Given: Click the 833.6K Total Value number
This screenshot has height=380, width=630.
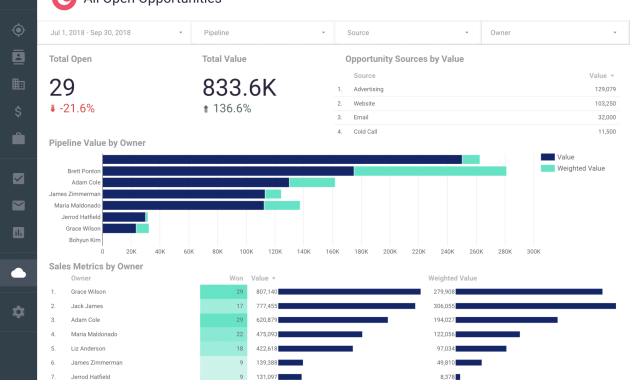Looking at the screenshot, I should coord(239,88).
